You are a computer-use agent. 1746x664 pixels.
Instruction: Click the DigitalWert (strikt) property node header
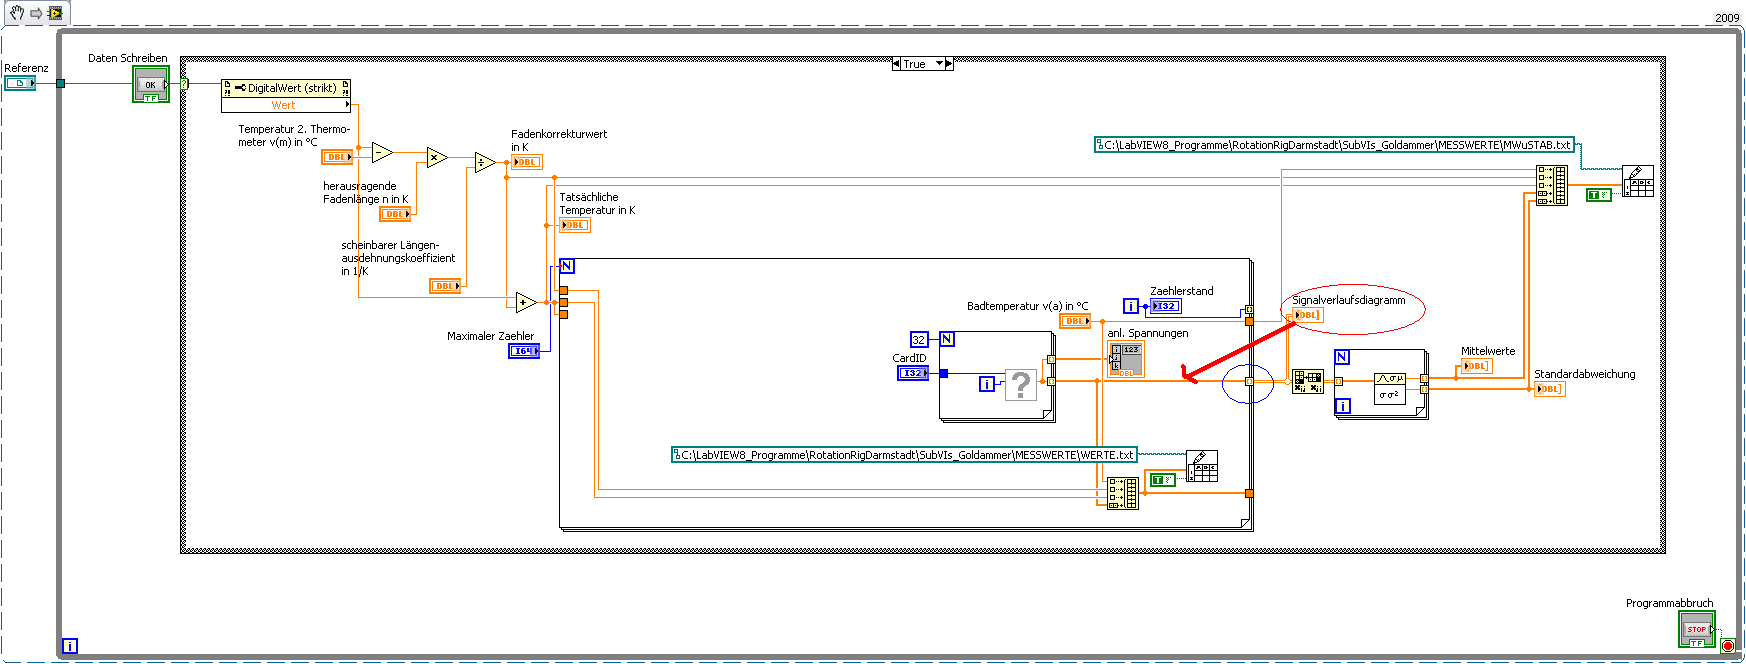tap(286, 88)
